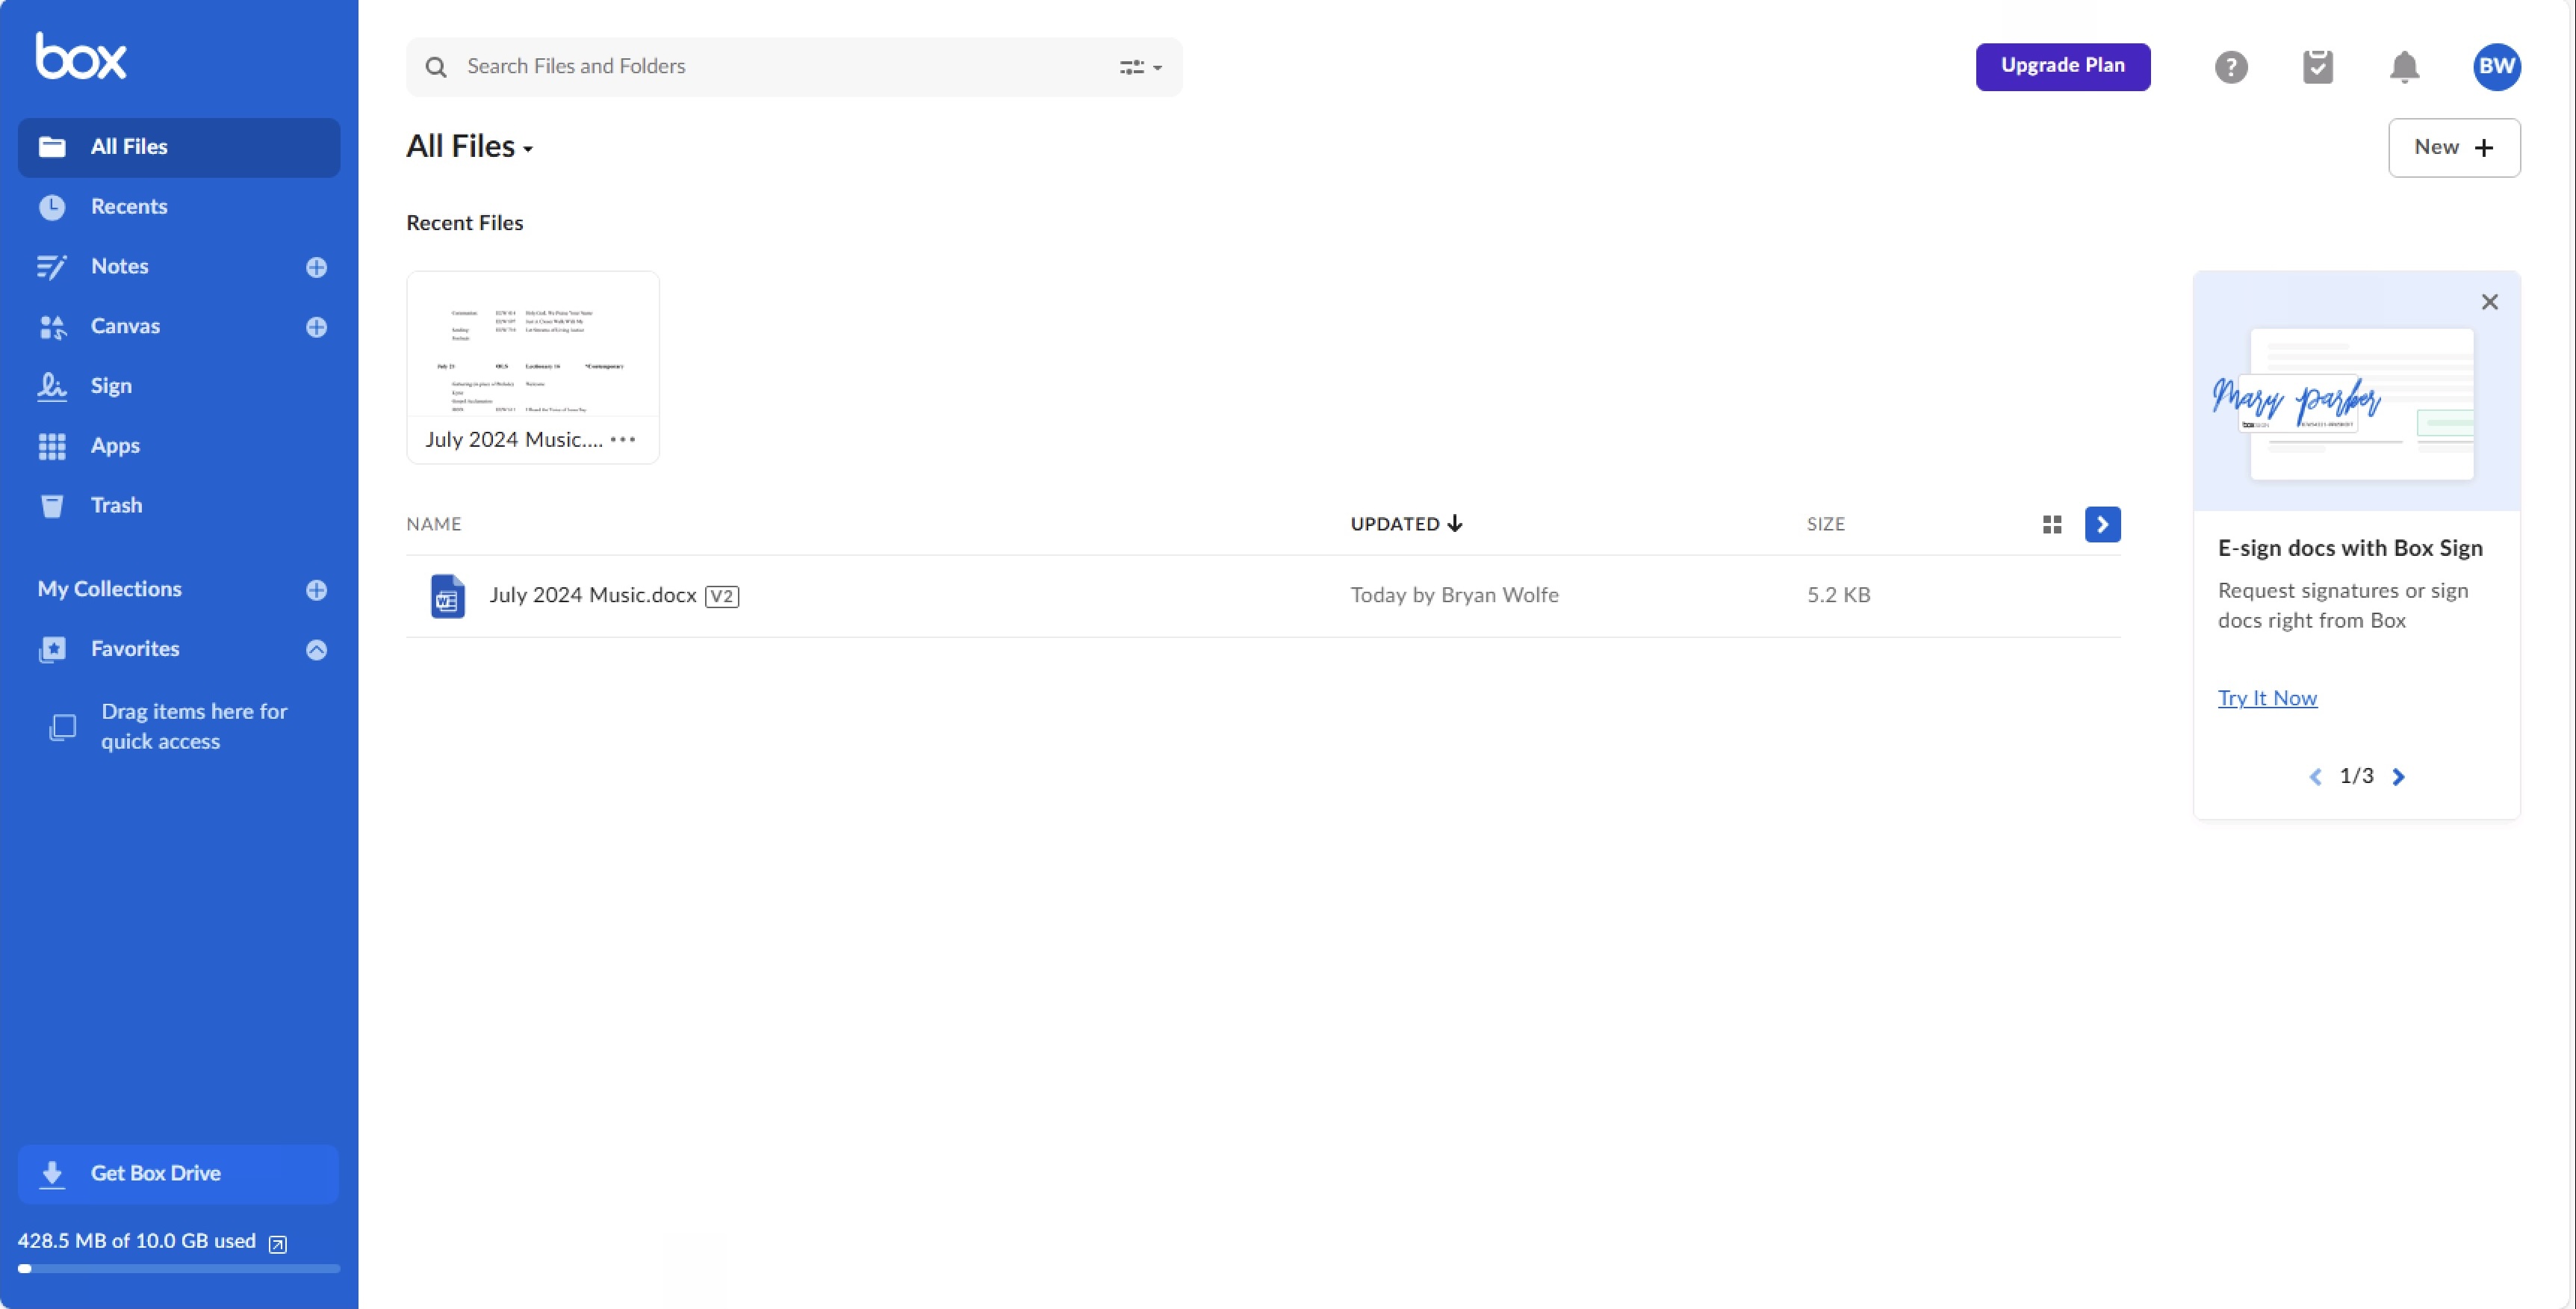This screenshot has height=1309, width=2576.
Task: Add a new collection via plus icon
Action: coord(316,590)
